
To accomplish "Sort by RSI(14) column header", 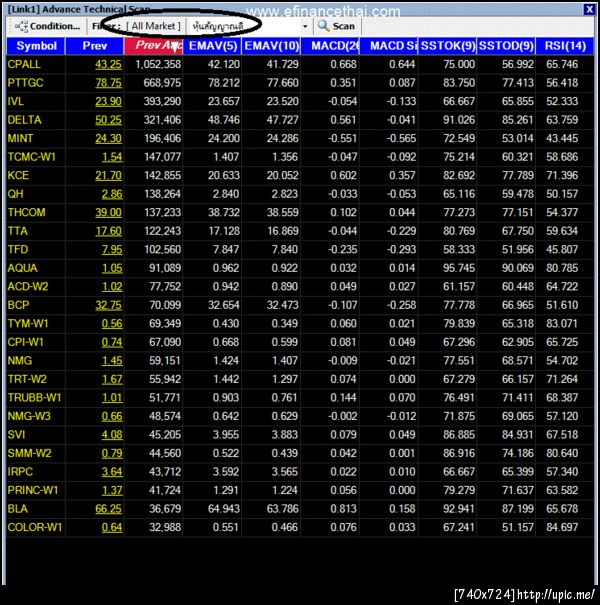I will tap(565, 46).
